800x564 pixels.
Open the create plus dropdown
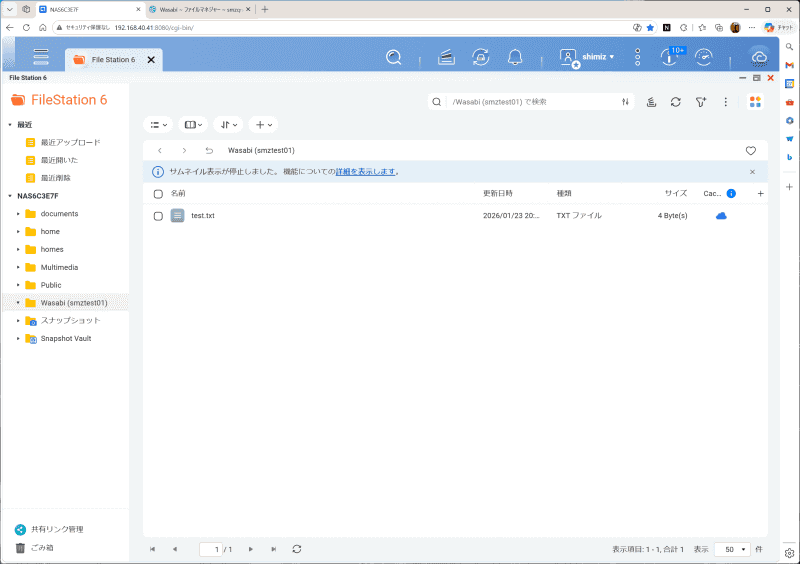[x=263, y=125]
